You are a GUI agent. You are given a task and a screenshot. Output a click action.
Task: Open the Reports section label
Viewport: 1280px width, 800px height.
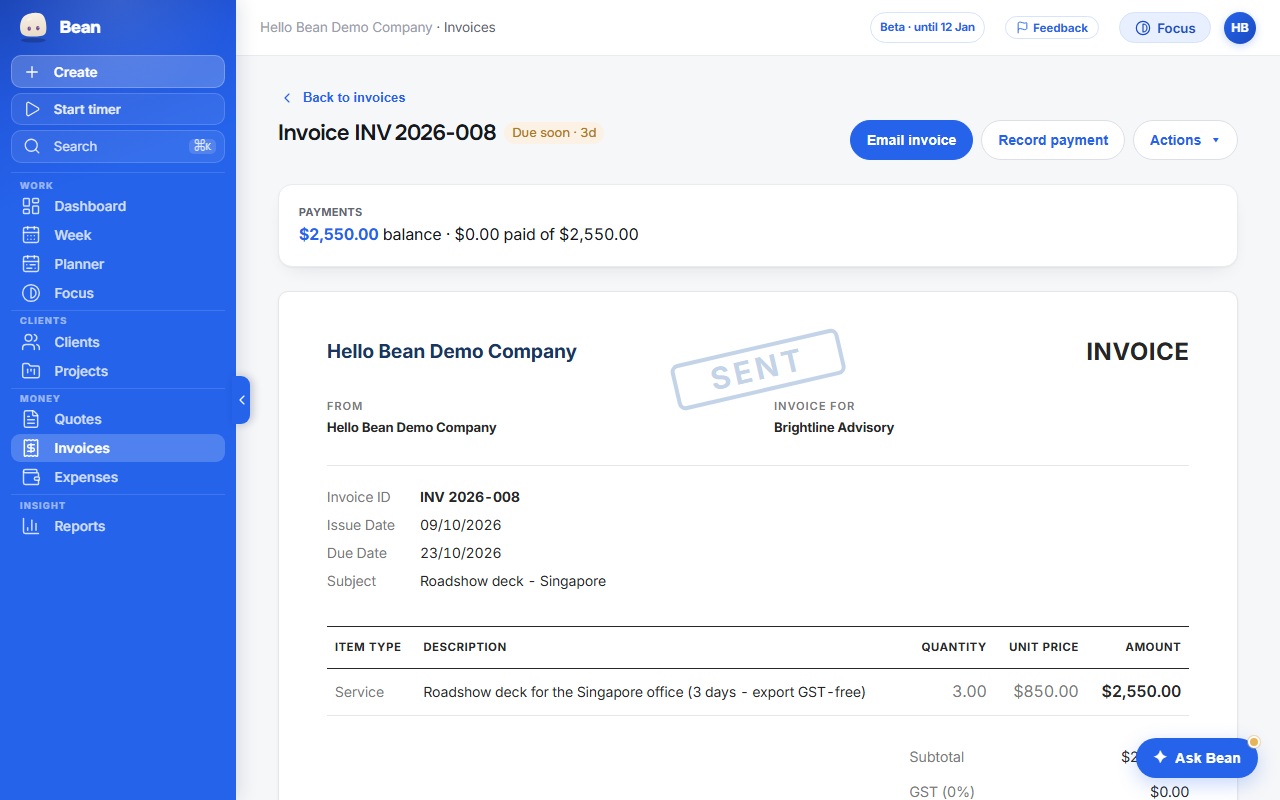click(x=80, y=526)
